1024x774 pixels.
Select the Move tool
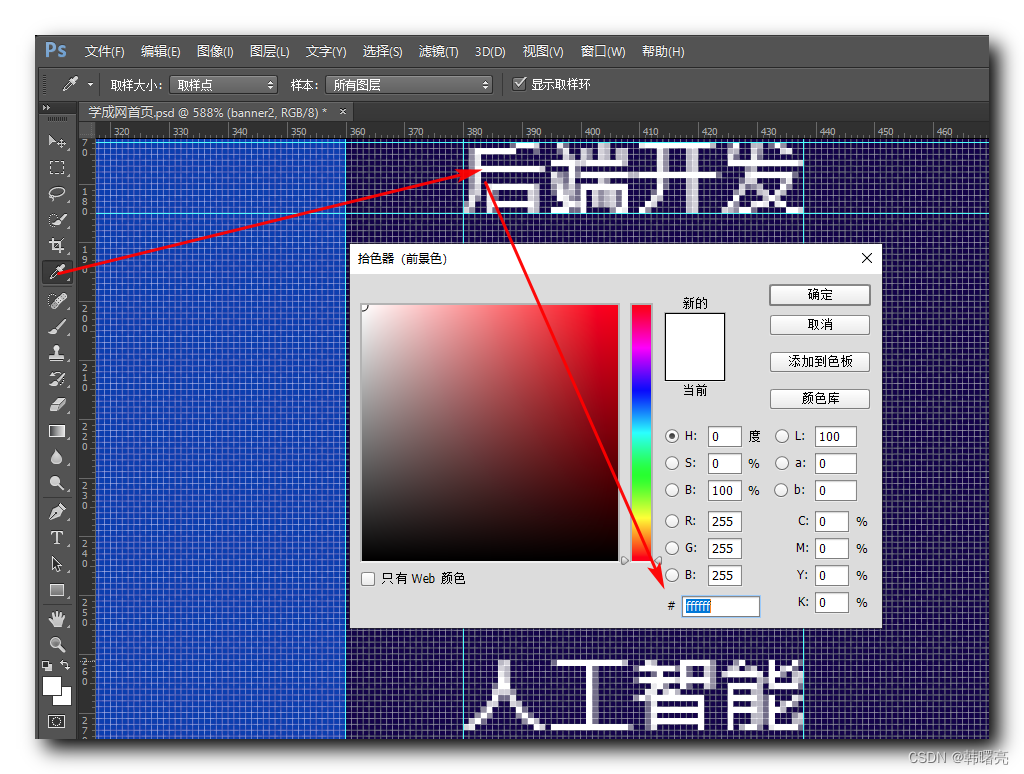click(x=57, y=142)
